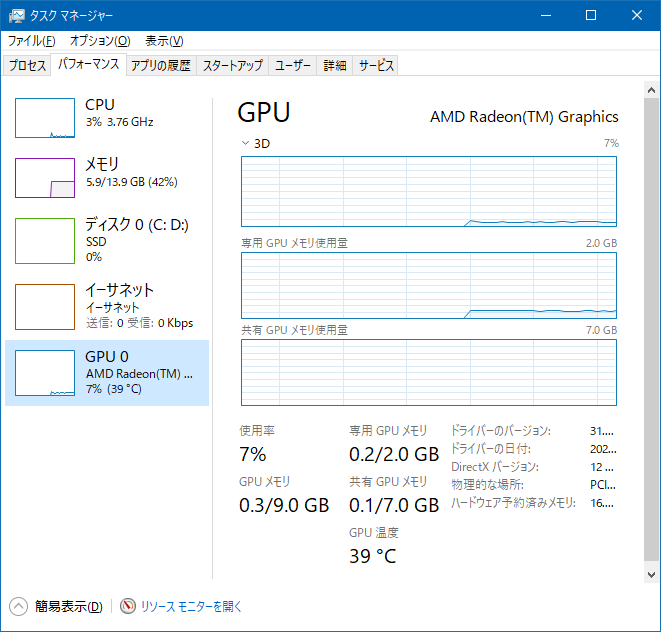Open the 詳細 tab
661x632 pixels.
335,65
